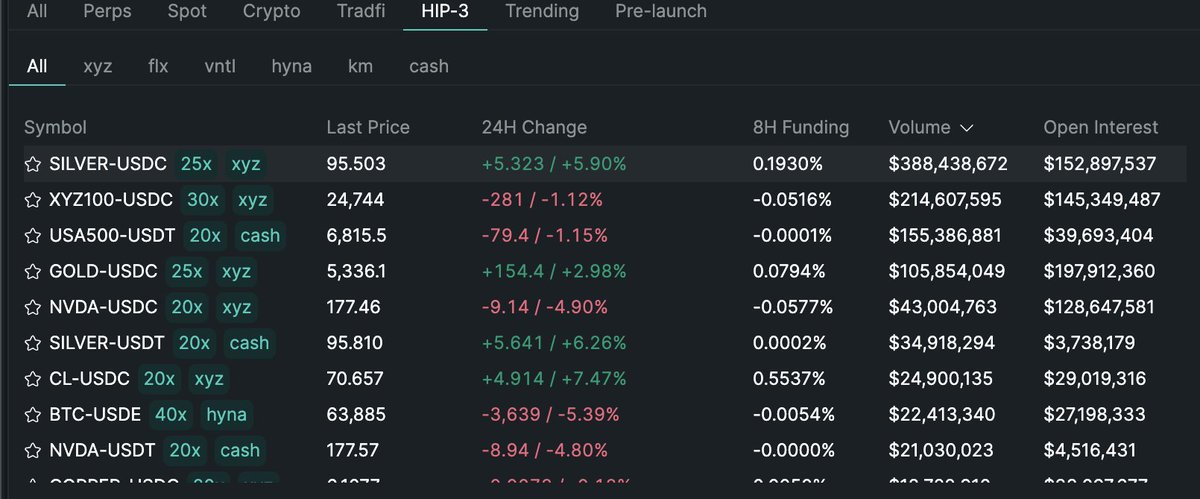Screen dimensions: 1200x499
Task: Toggle the star for USA500-USDT
Action: 33,236
